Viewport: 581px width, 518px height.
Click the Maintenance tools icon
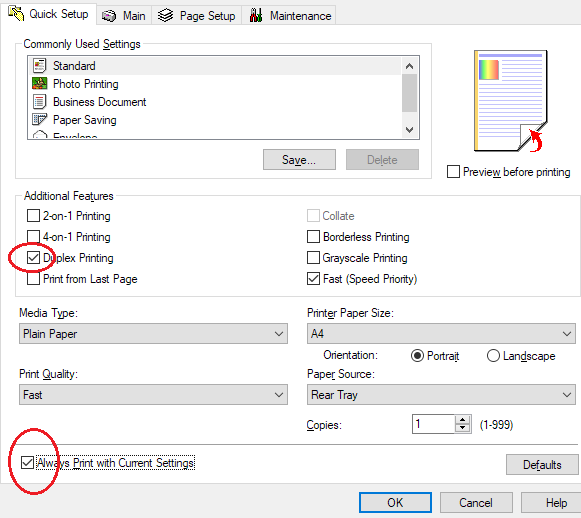(256, 15)
